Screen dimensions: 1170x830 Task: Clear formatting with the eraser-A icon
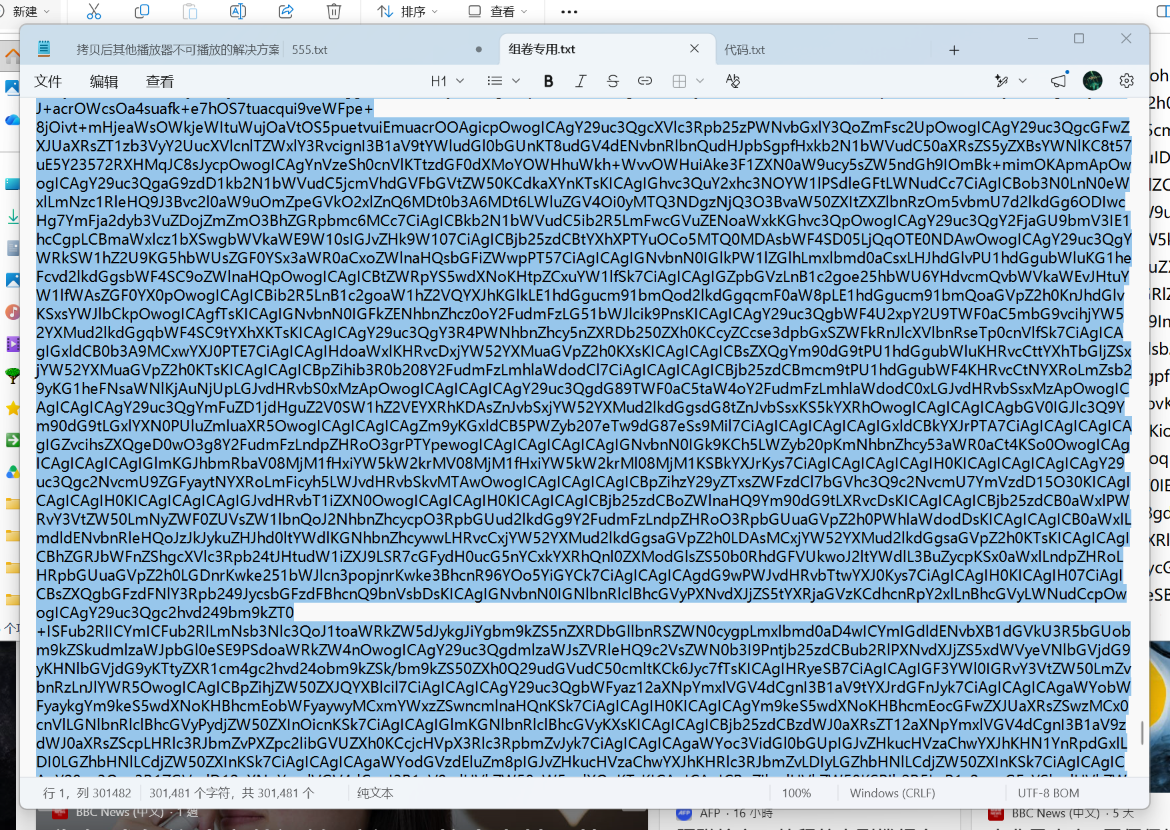point(733,81)
